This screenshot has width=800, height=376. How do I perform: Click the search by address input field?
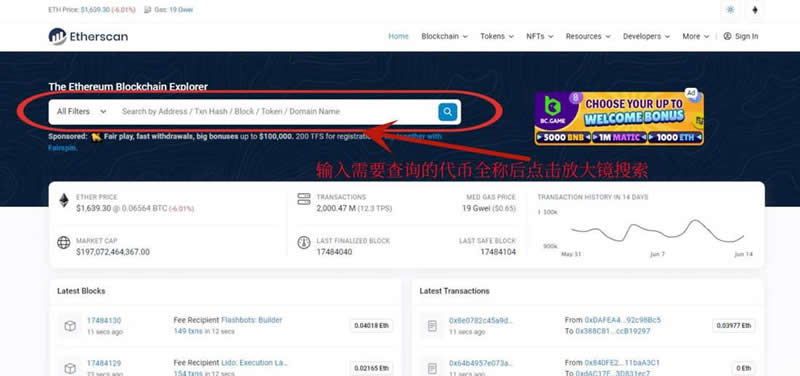pyautogui.click(x=276, y=112)
